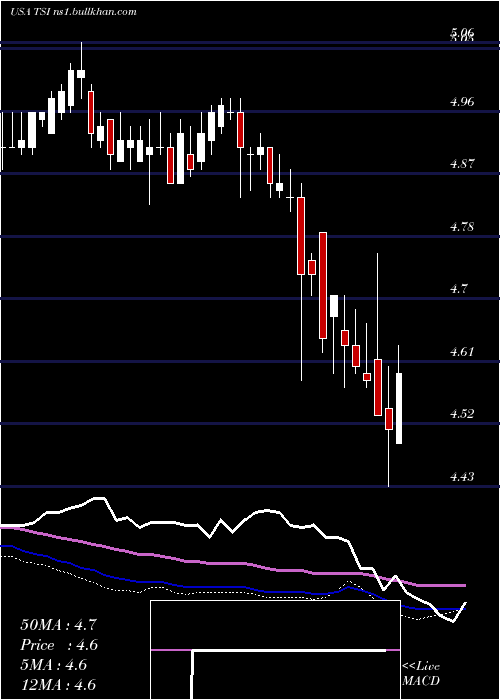The height and width of the screenshot is (700, 500).
Task: Click the 4.87 price level label
Action: 462,164
